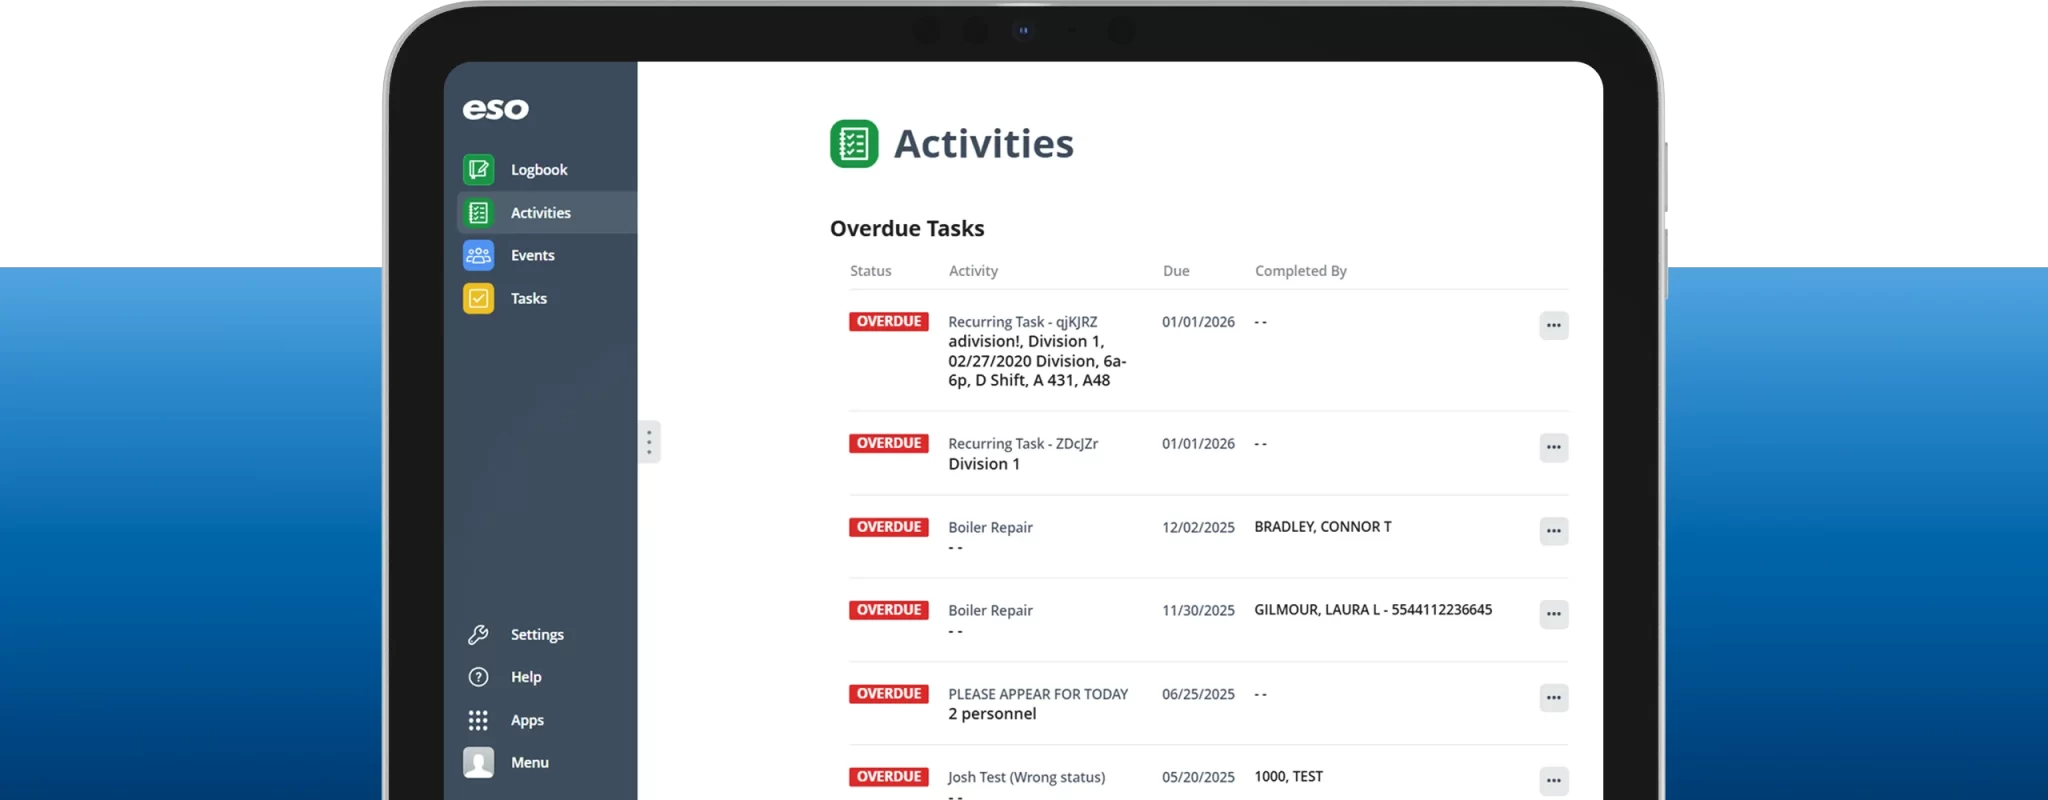Click the Menu user avatar icon
Image resolution: width=2048 pixels, height=800 pixels.
pos(478,763)
